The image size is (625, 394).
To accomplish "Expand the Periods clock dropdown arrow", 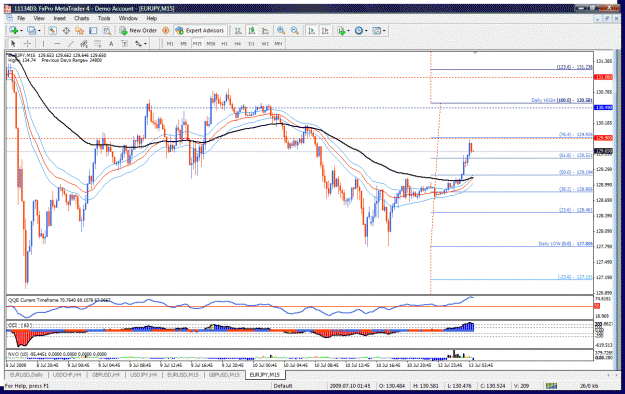I will (366, 31).
